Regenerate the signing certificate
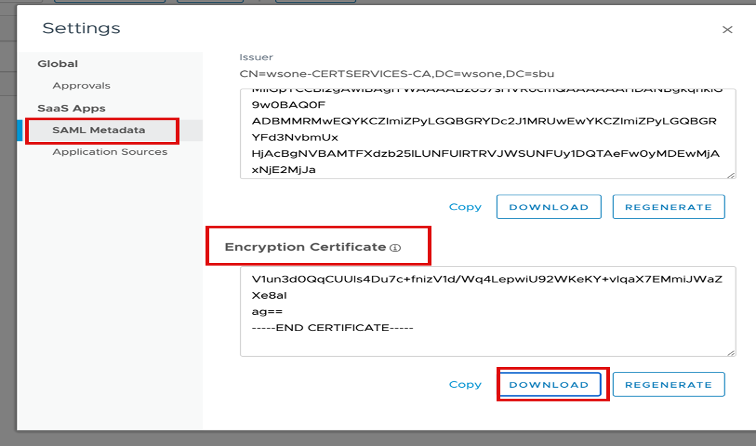This screenshot has height=446, width=756. 667,207
